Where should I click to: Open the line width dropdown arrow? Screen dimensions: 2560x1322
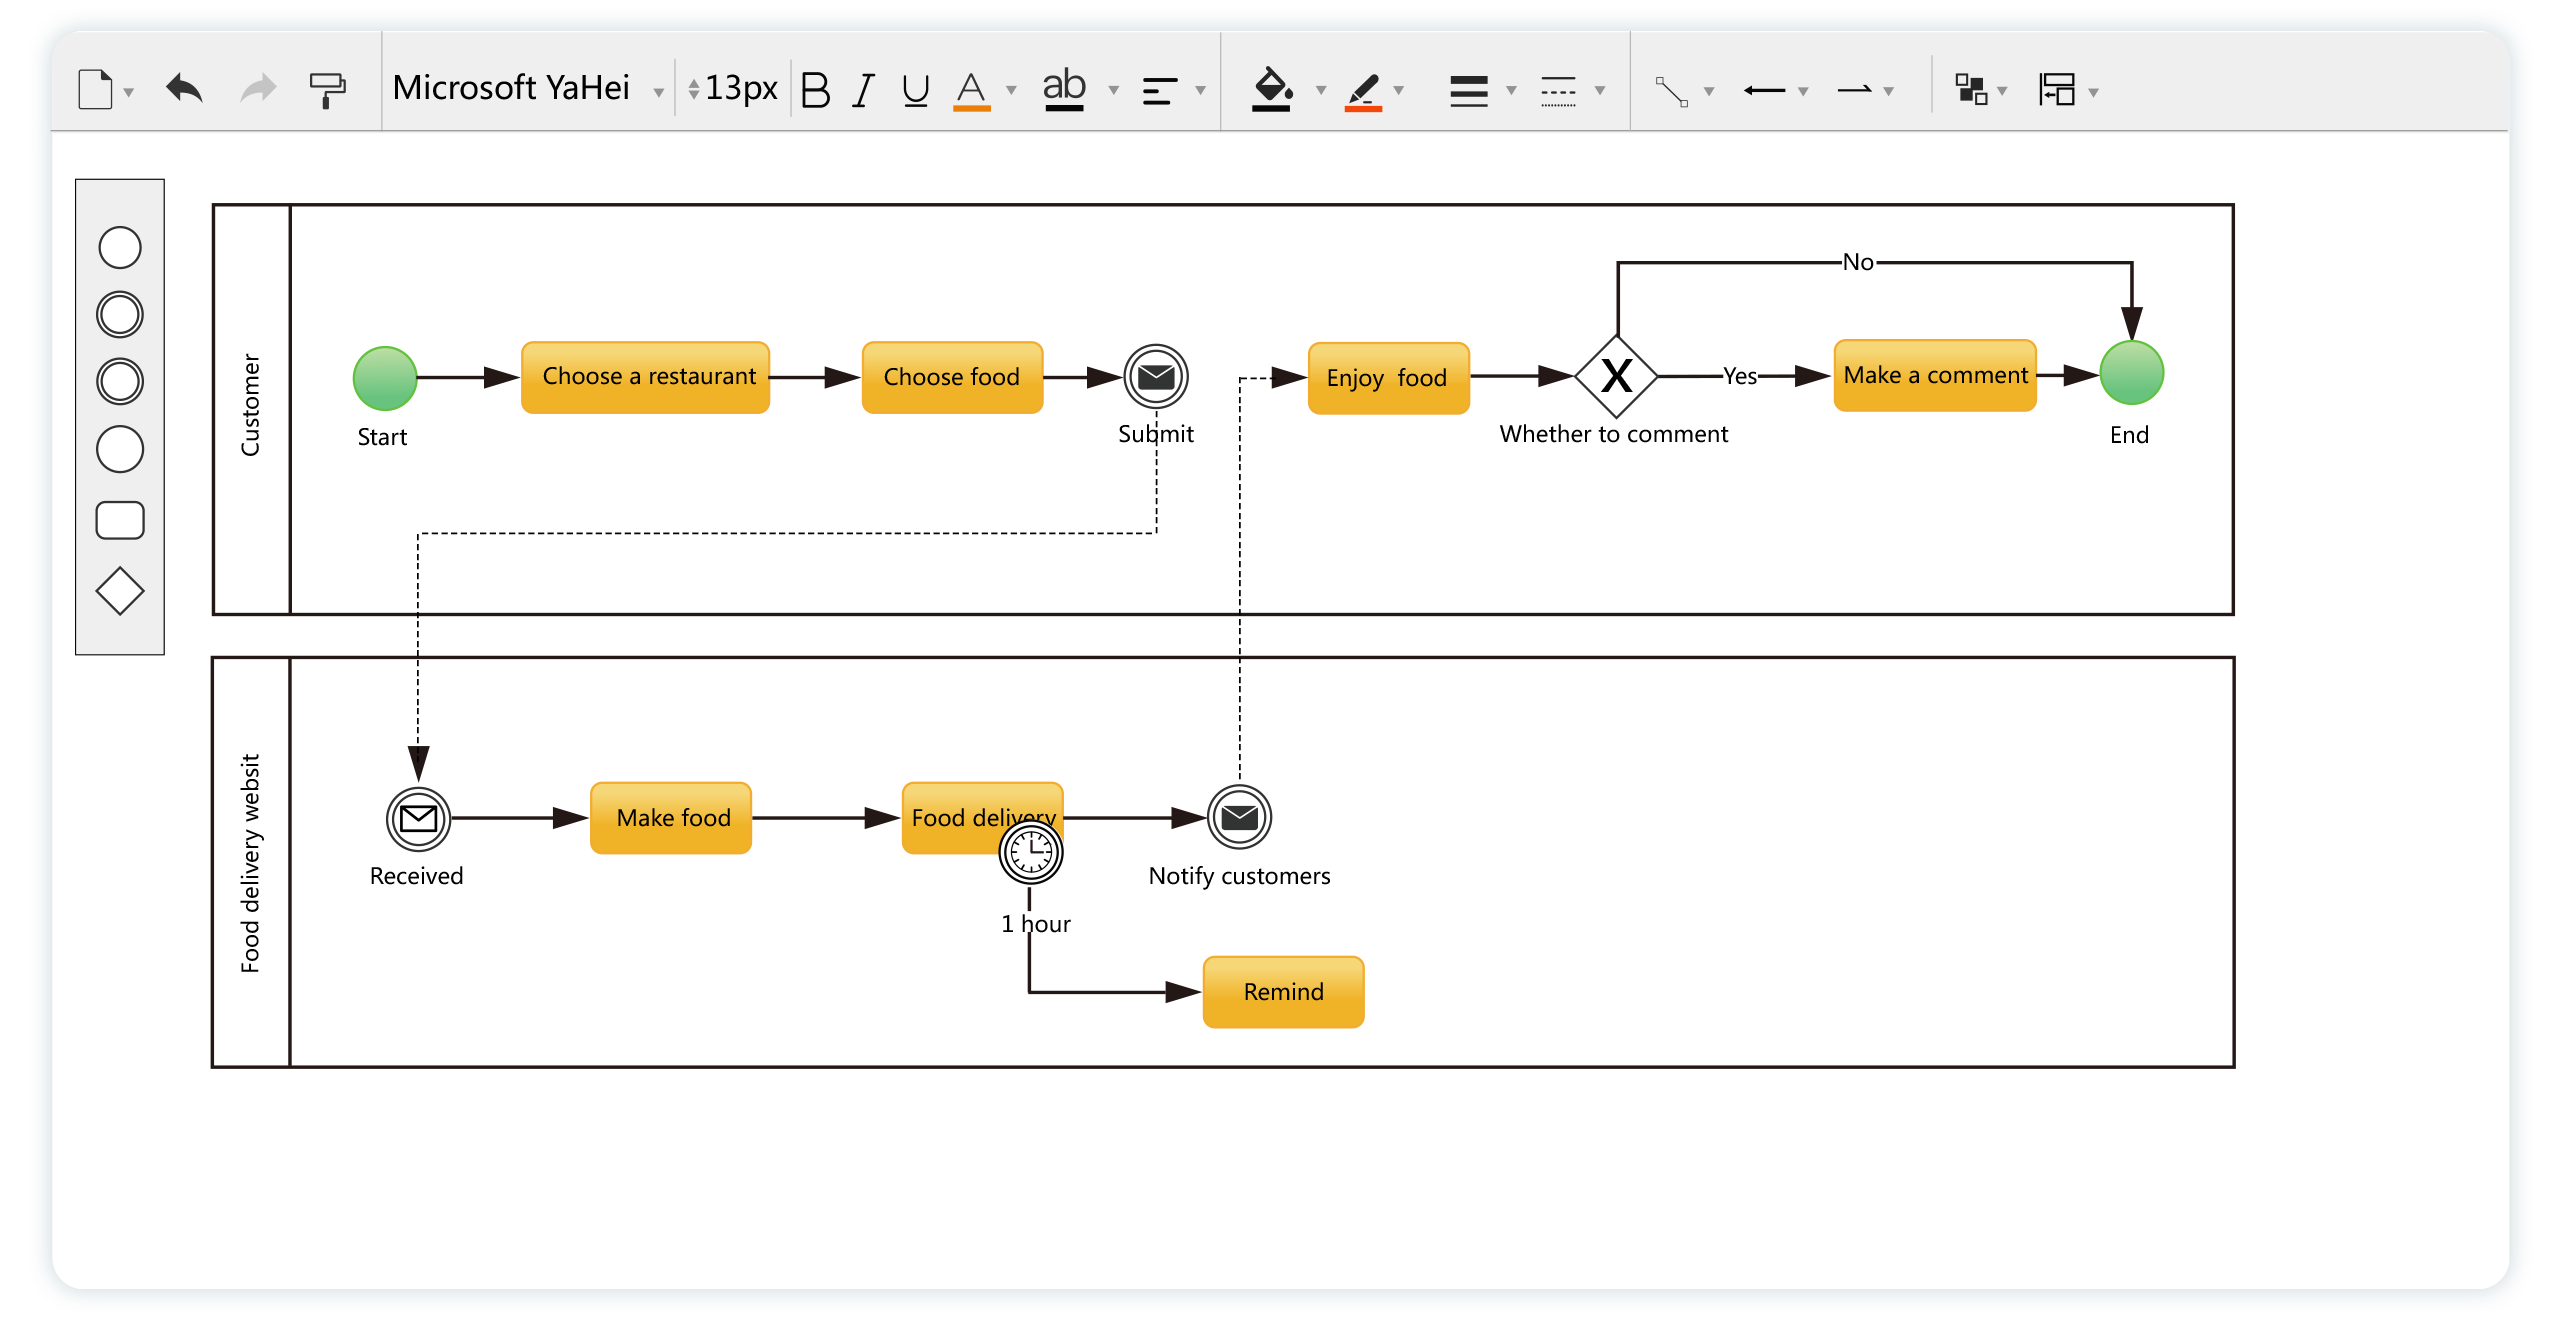[x=1511, y=91]
